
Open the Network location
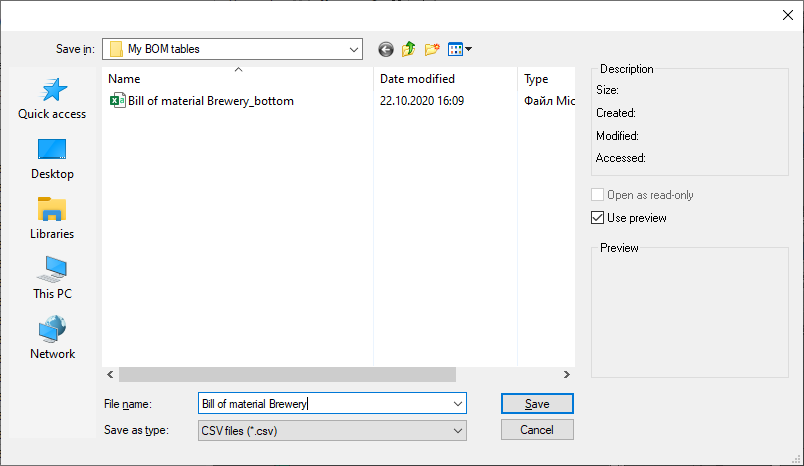[x=52, y=338]
